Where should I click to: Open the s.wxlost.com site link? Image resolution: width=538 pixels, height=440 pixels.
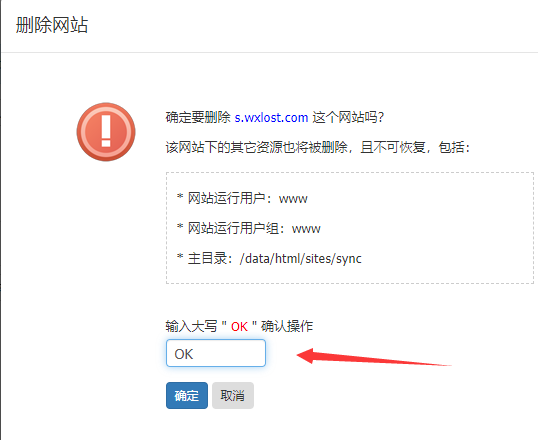[271, 118]
